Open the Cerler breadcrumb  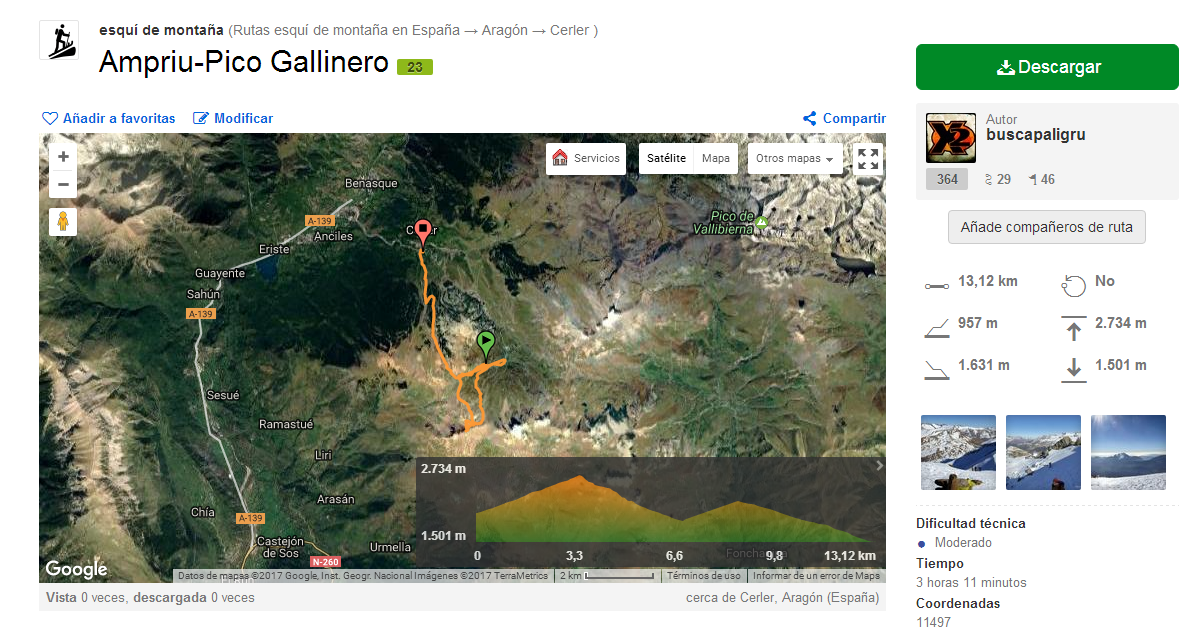(569, 30)
